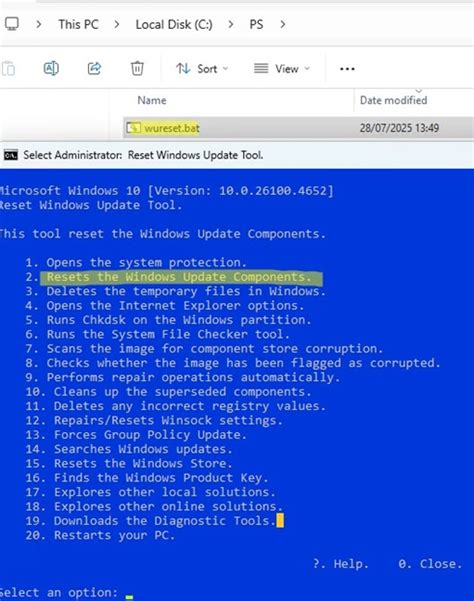Click 'Finds the Windows Product Key' line
Screen dimensions: 474x601
(147, 478)
